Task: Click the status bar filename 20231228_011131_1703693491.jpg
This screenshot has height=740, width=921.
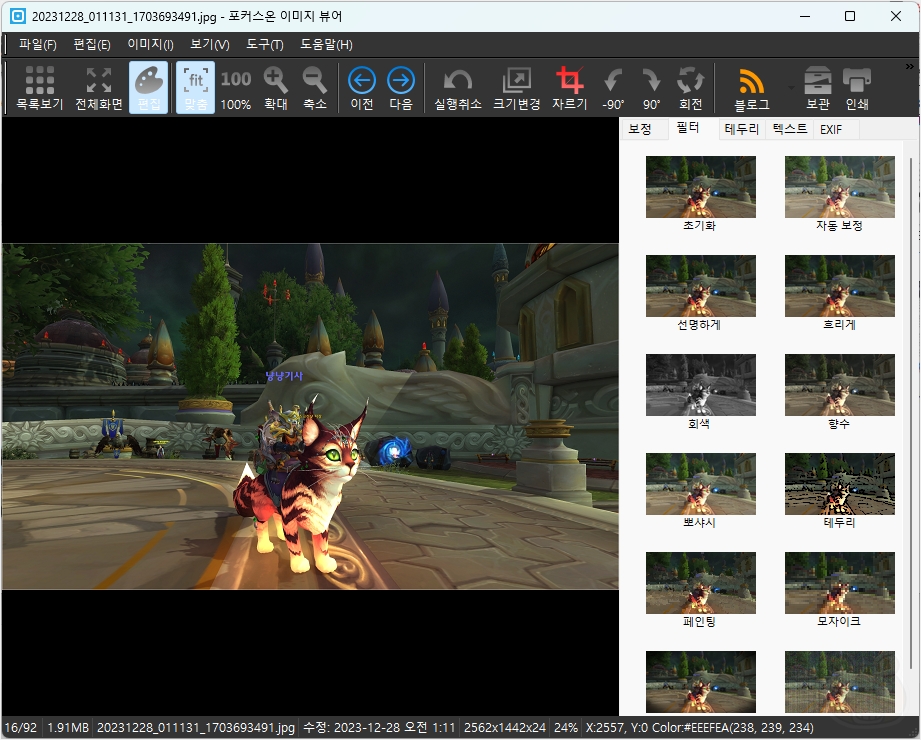Action: click(196, 728)
